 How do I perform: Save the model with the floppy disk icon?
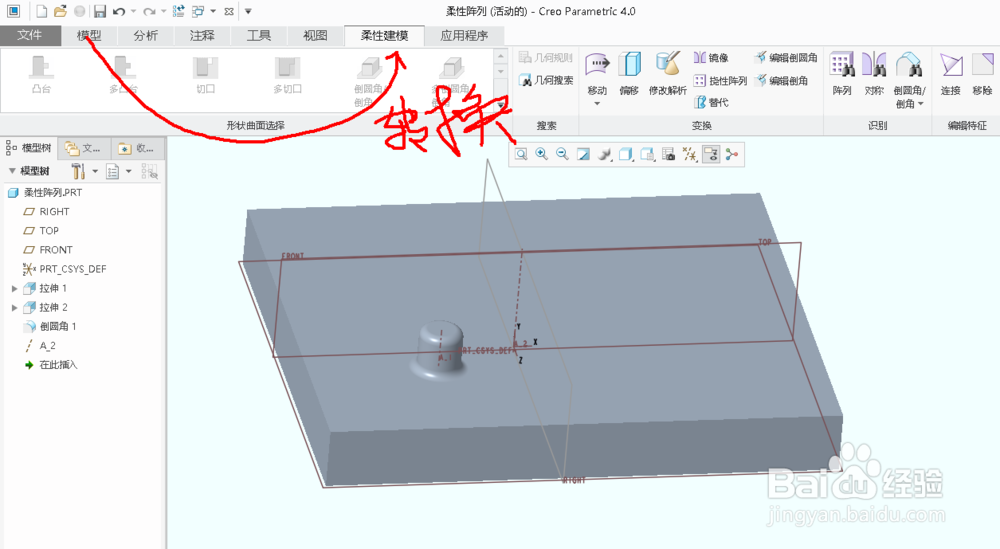(x=99, y=11)
